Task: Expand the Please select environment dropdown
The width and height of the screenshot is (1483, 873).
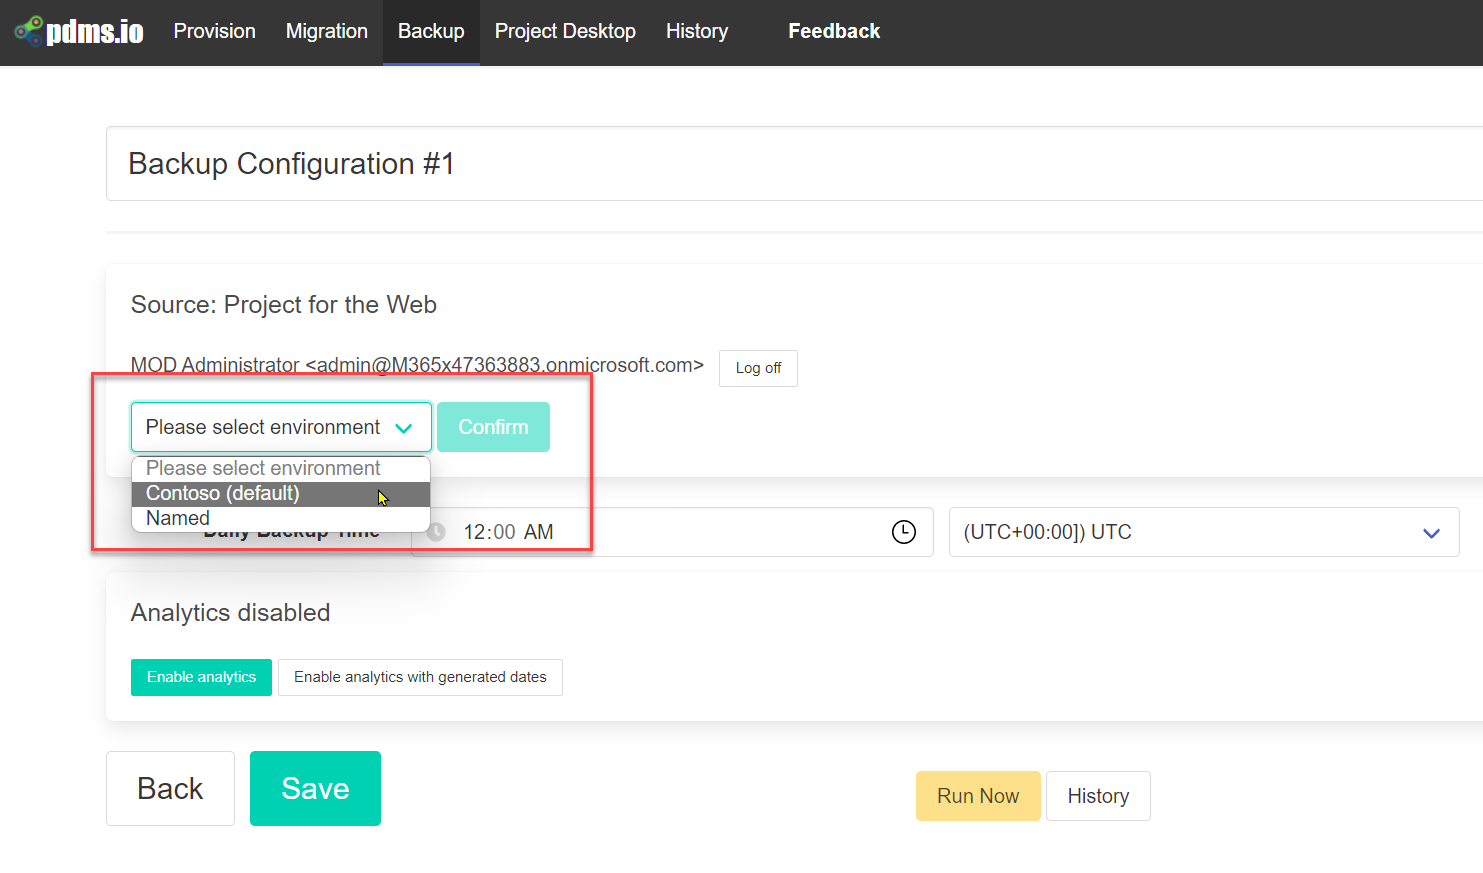Action: (x=281, y=427)
